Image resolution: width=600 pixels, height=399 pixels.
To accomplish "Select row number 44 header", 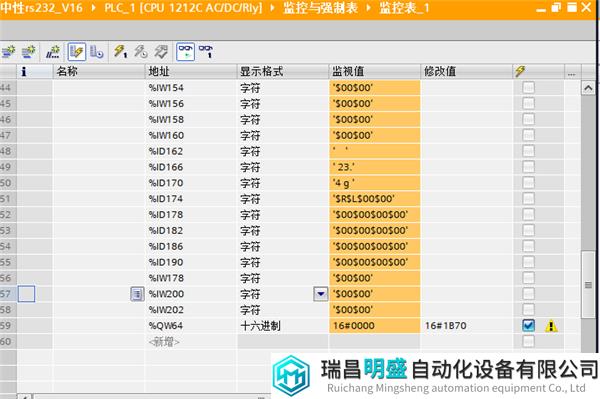I will pos(8,88).
